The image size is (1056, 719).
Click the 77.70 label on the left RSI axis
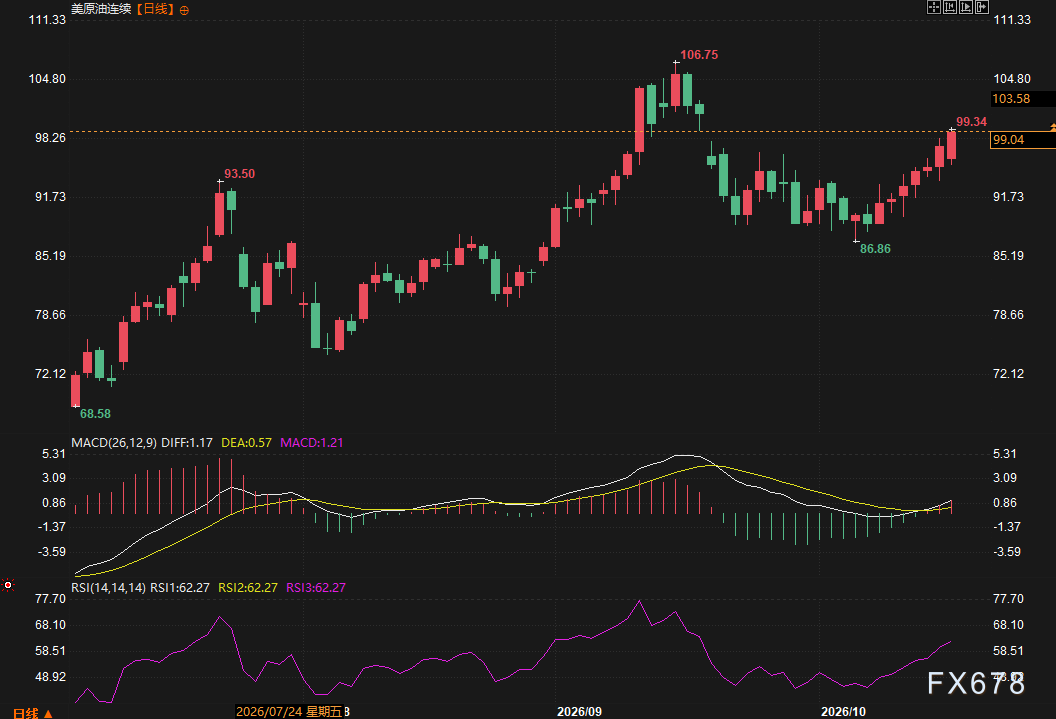51,599
